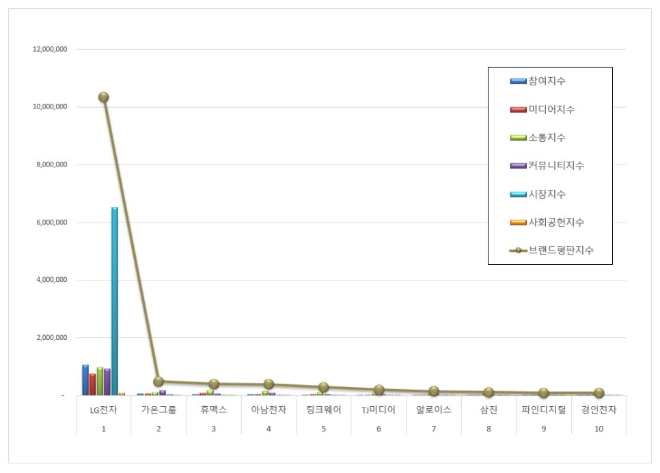Select the blue 참여지수 bar of LG전자
The image size is (660, 473).
(85, 380)
